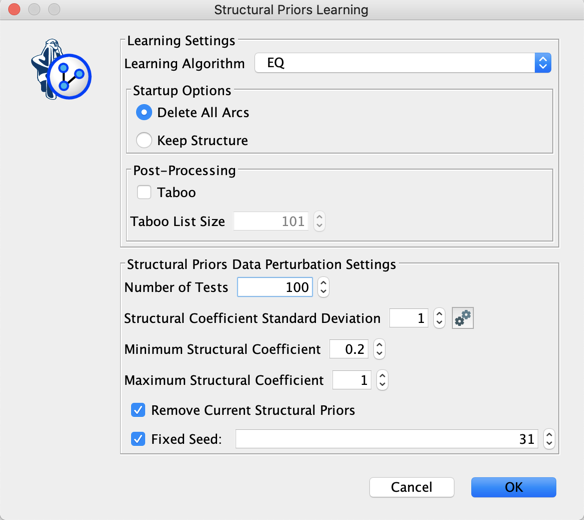Select the EQ learning algorithm combo box

coord(403,63)
